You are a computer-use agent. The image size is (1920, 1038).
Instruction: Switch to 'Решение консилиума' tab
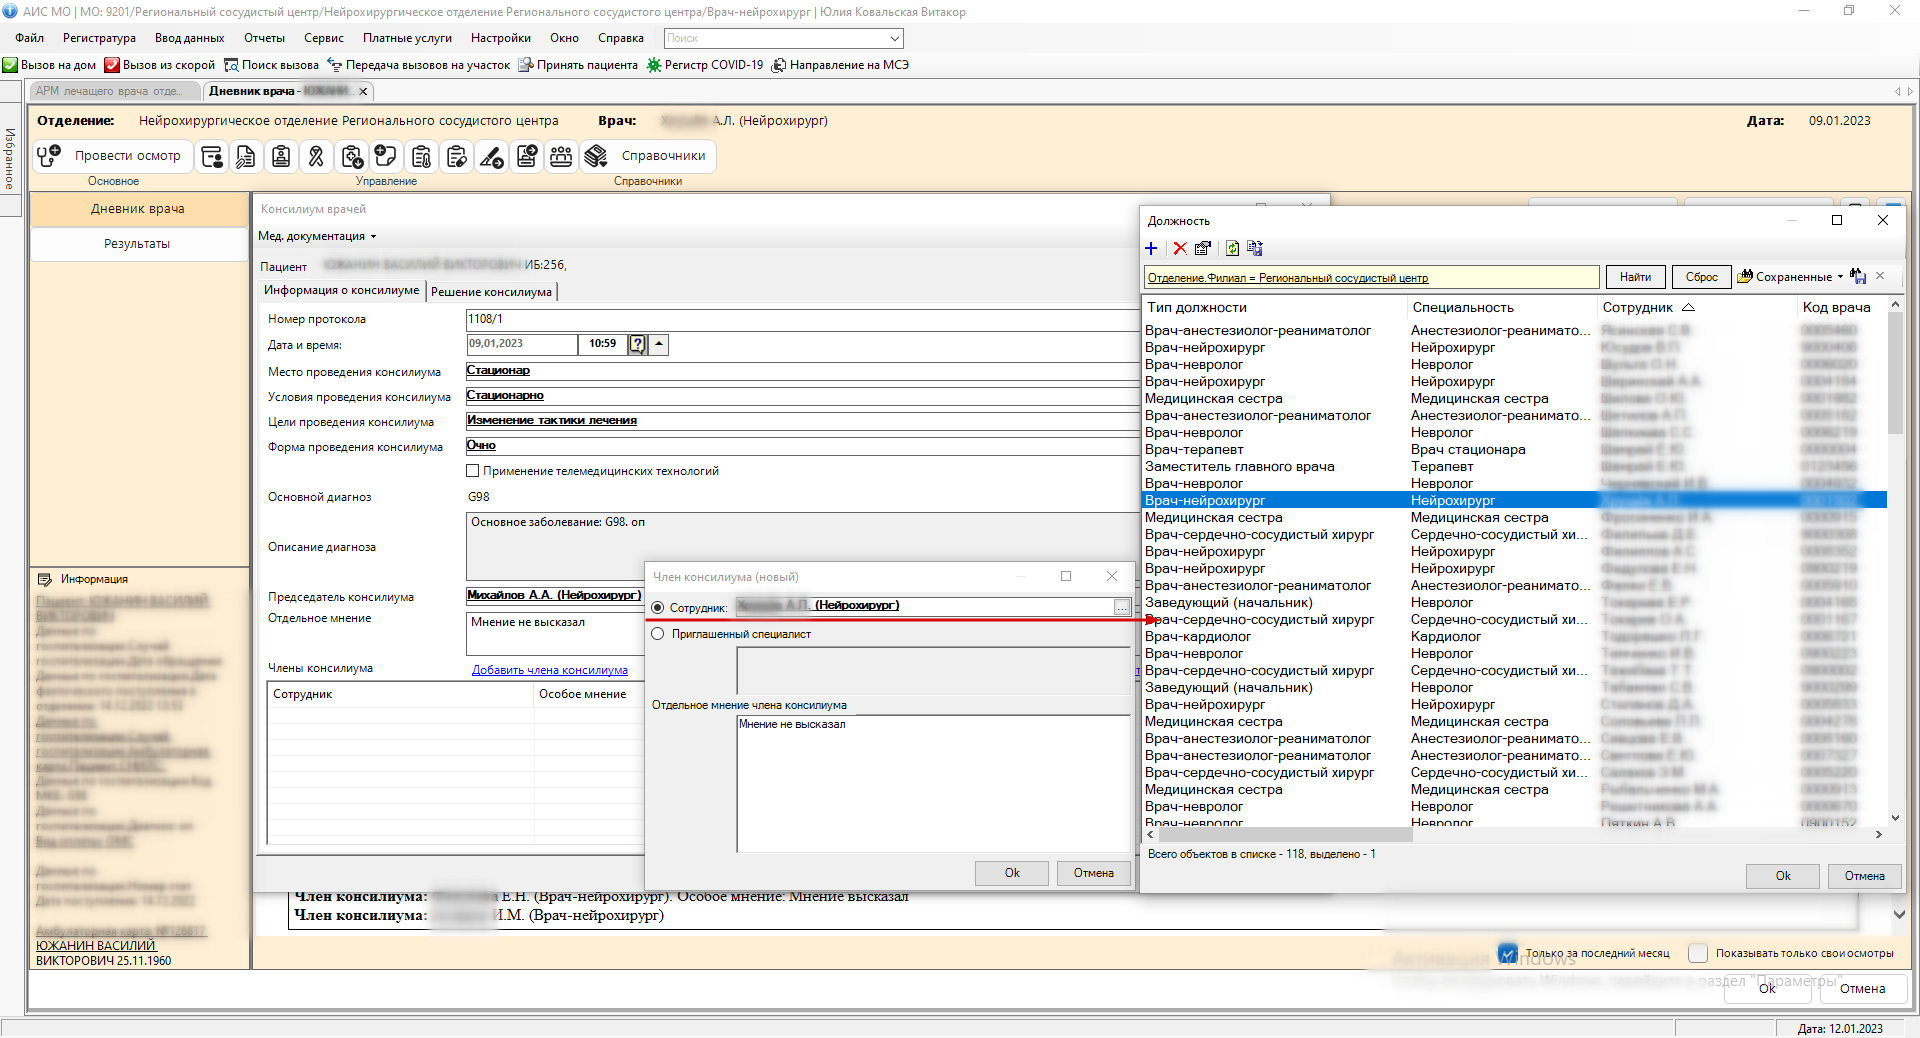click(491, 292)
